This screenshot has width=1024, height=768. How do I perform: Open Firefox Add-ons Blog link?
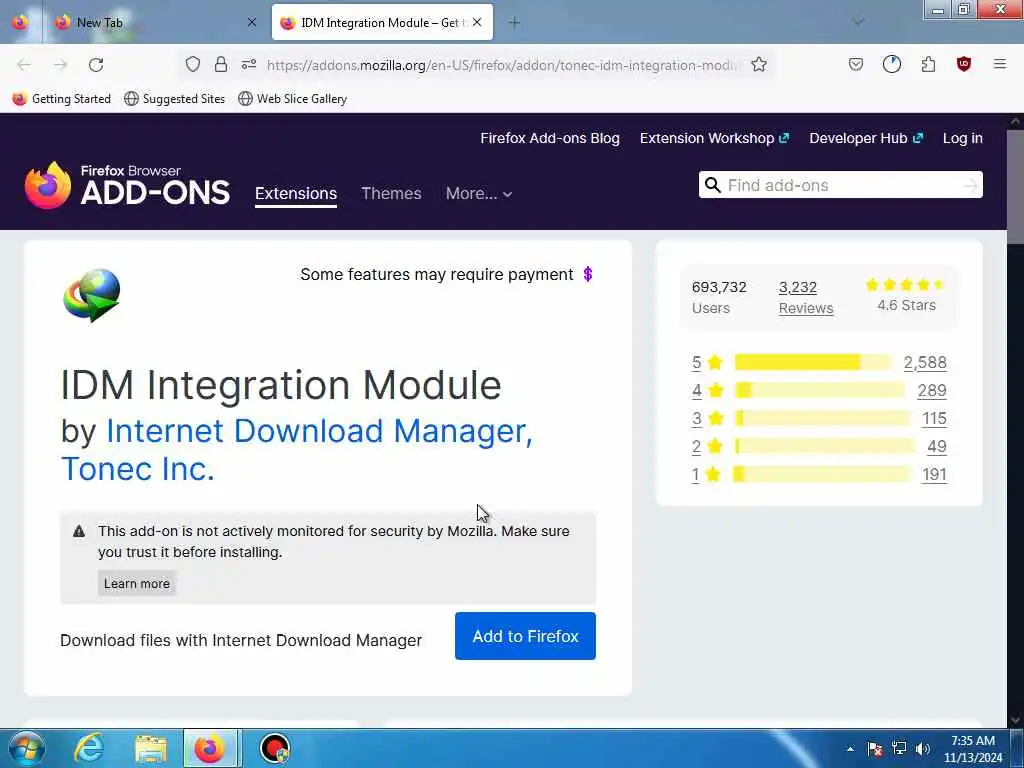[550, 138]
